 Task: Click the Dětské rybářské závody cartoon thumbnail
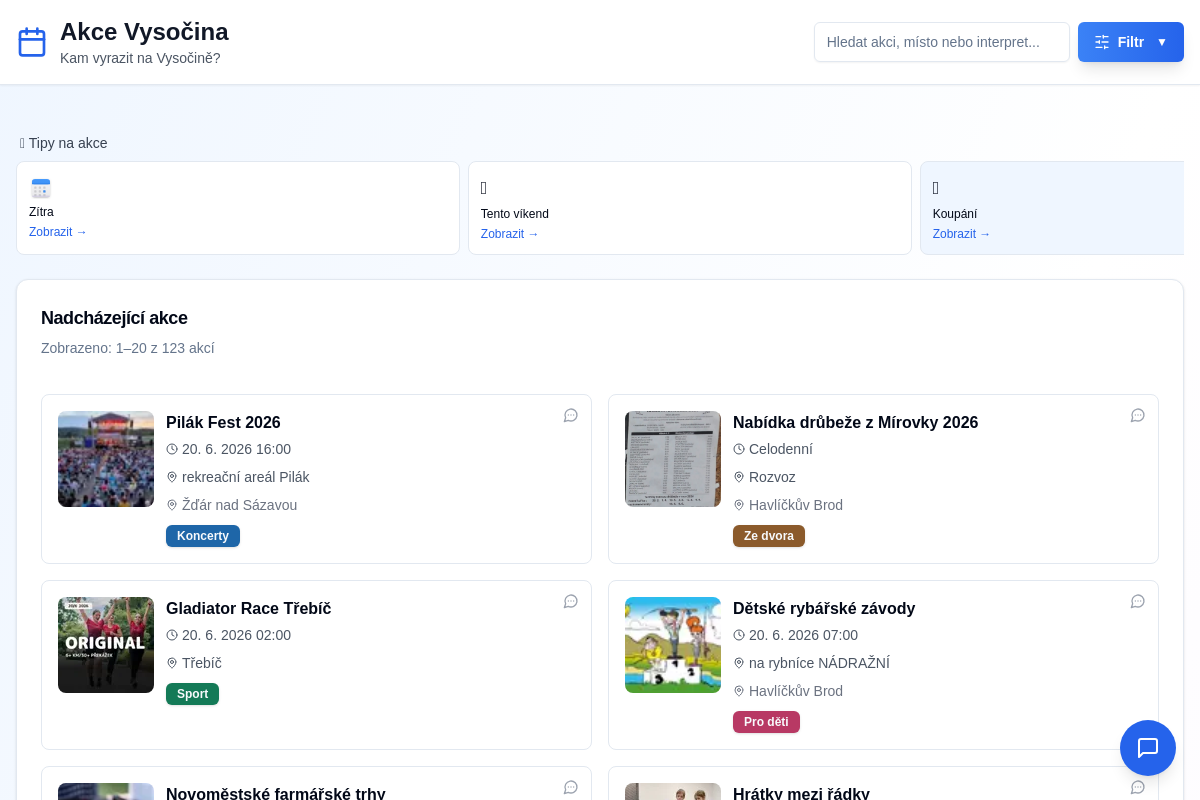pyautogui.click(x=673, y=645)
